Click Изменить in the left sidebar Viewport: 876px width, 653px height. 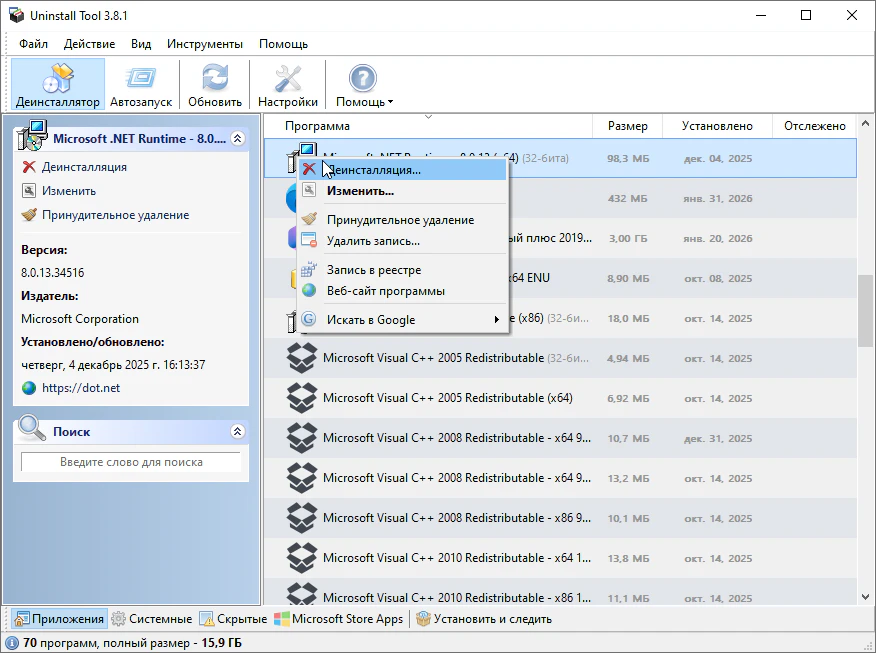[68, 191]
